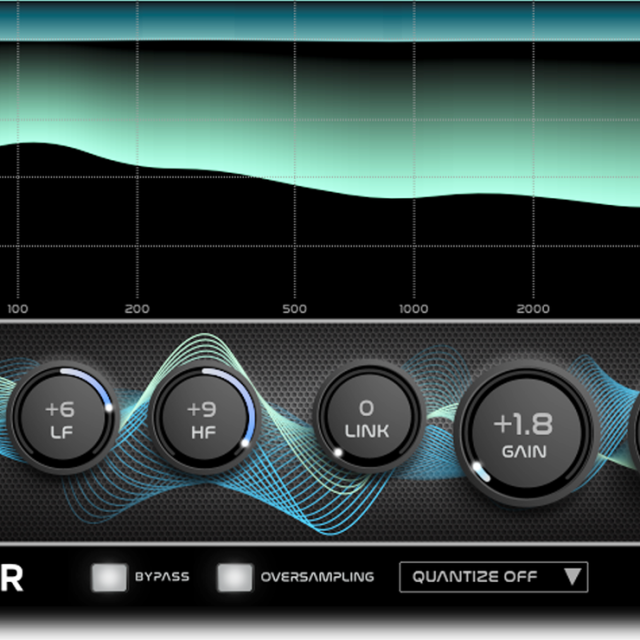
Task: Click the 100 frequency axis label
Action: point(18,309)
